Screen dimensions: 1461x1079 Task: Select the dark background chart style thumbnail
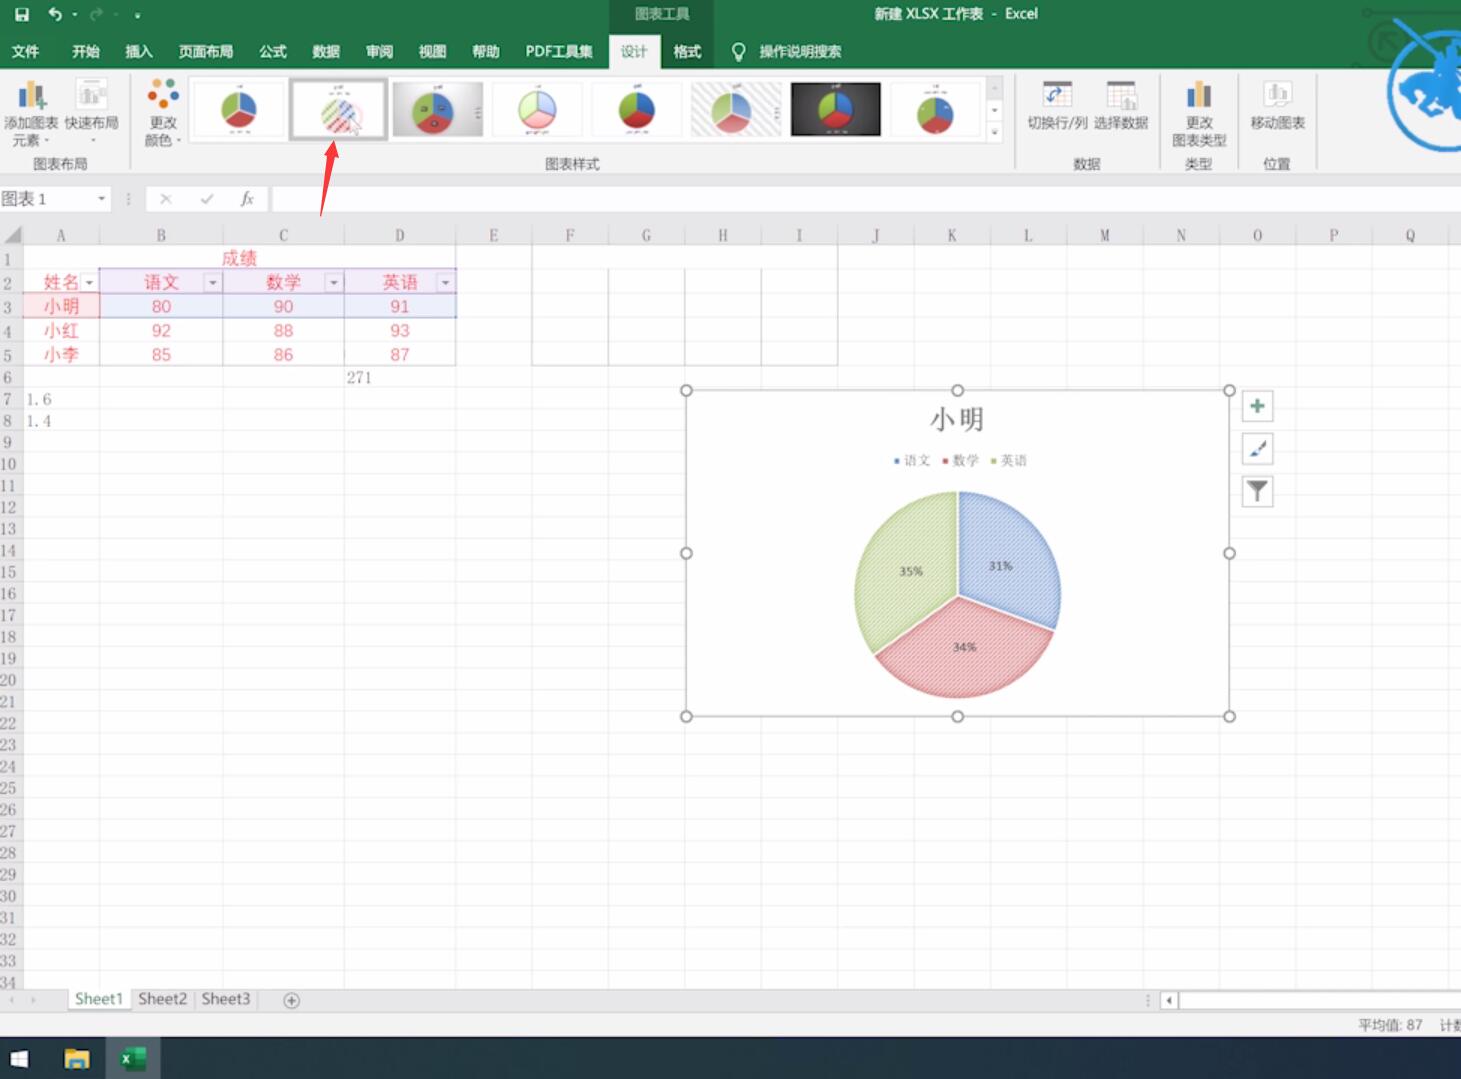point(836,109)
